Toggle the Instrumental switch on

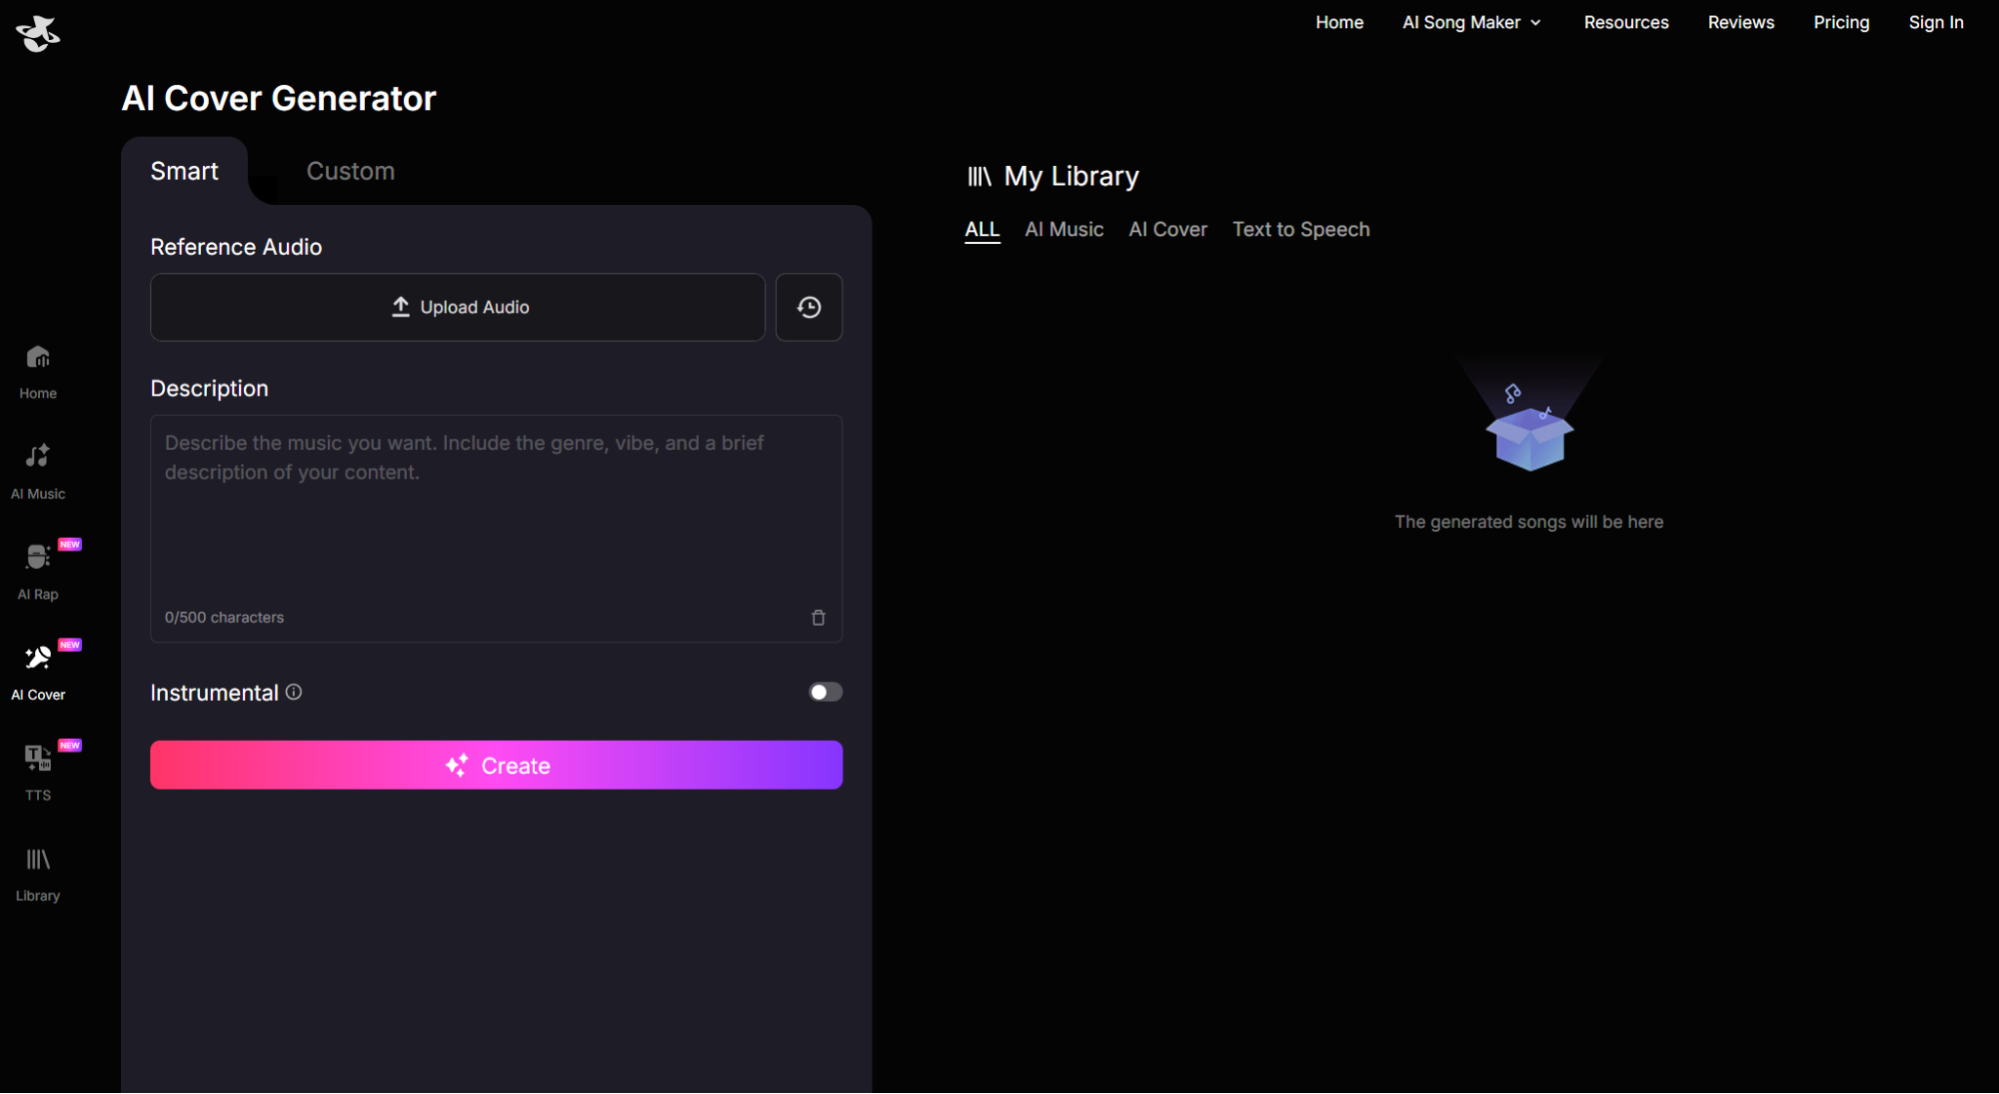point(825,692)
